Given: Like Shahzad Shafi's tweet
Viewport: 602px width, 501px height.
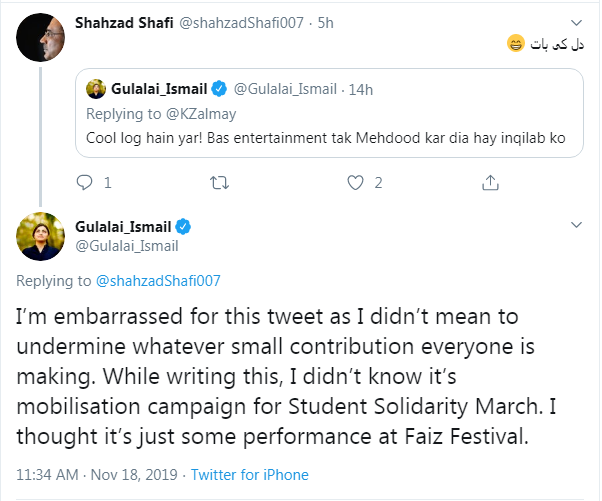Looking at the screenshot, I should click(354, 183).
